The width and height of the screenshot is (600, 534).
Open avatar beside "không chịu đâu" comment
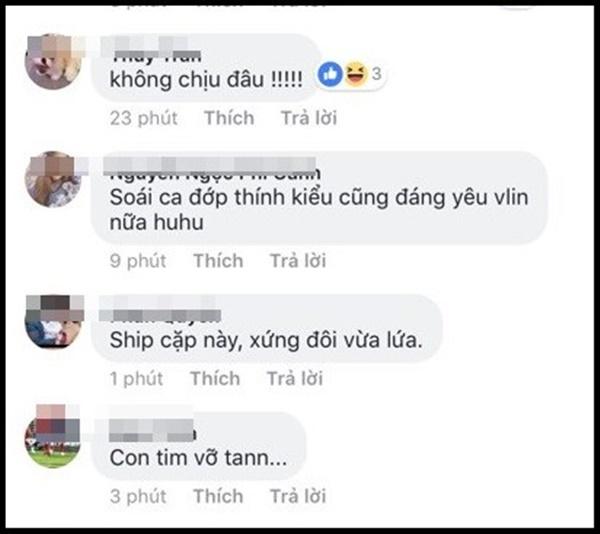(x=53, y=62)
